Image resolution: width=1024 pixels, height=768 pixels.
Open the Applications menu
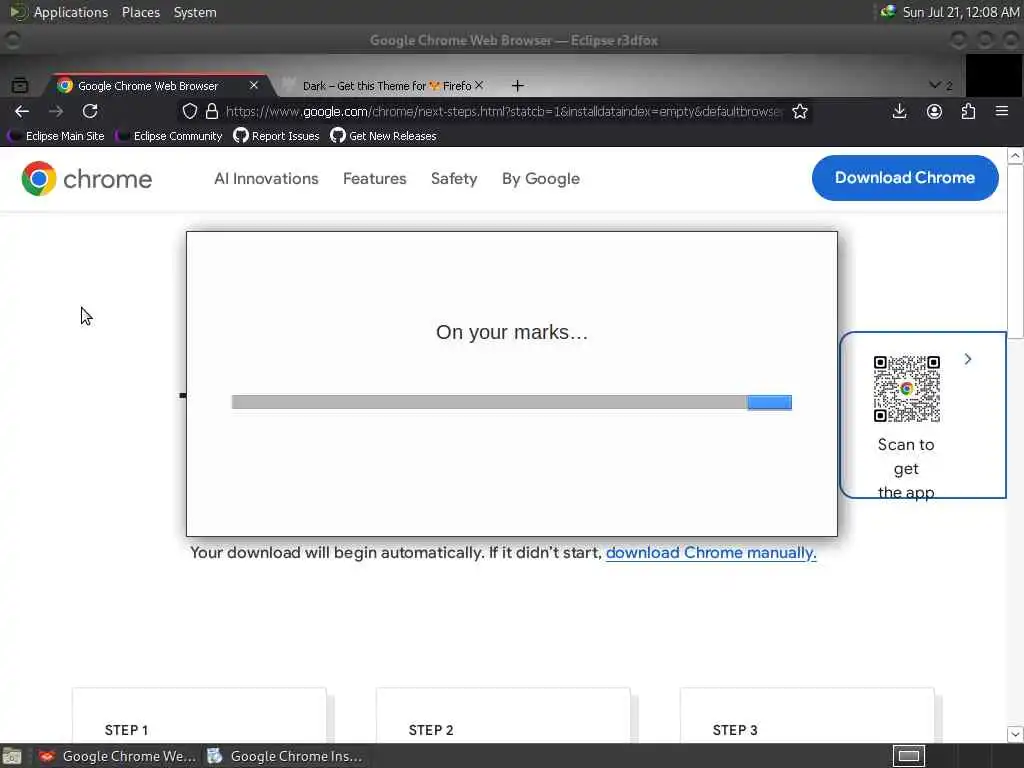[71, 12]
